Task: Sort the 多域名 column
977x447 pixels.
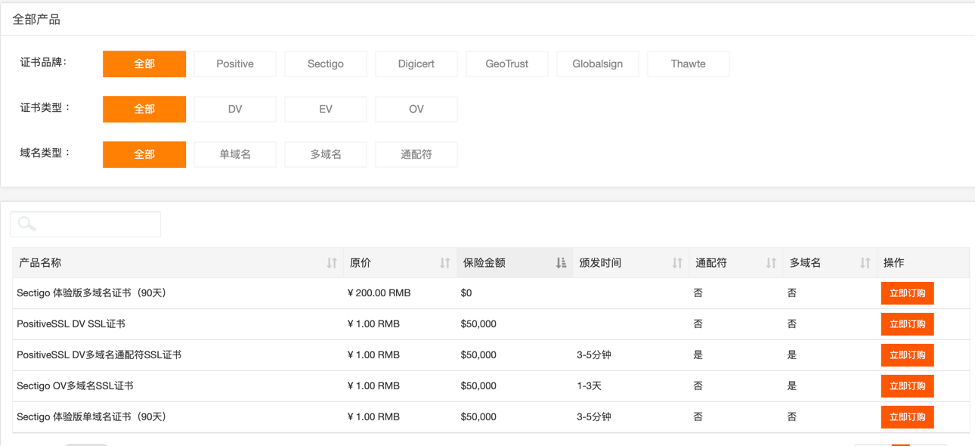Action: 865,263
